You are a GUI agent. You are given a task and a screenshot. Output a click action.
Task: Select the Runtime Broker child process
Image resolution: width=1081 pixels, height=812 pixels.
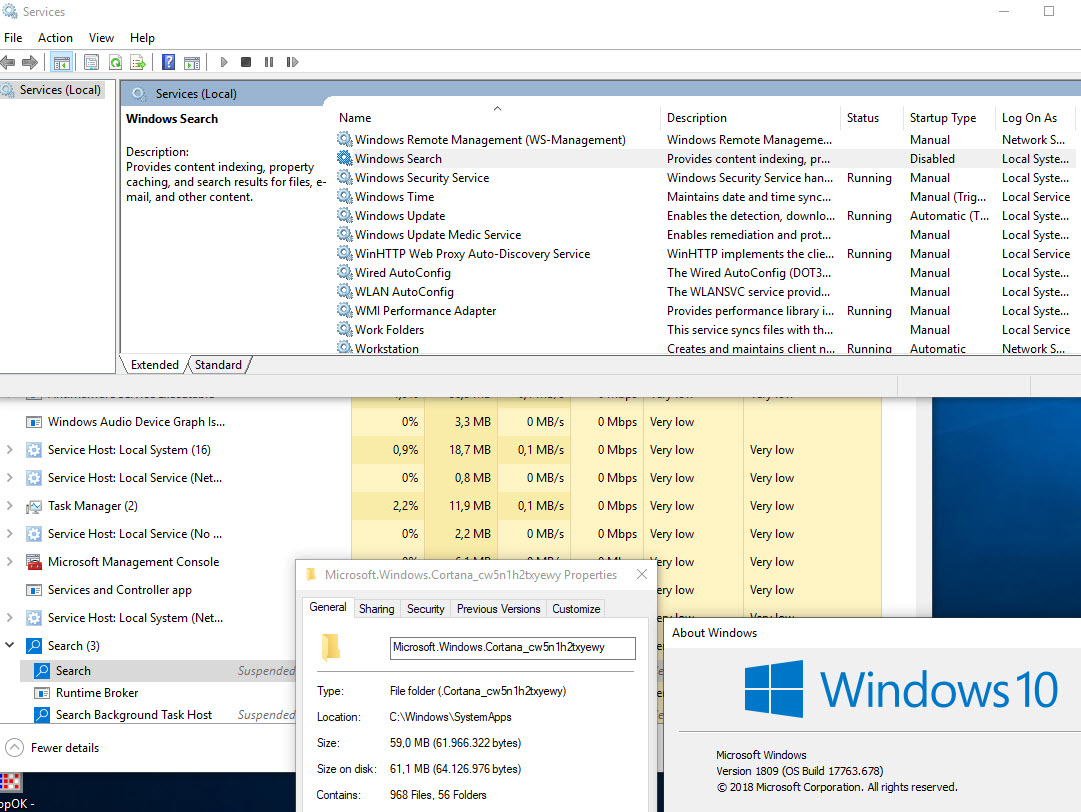click(97, 693)
